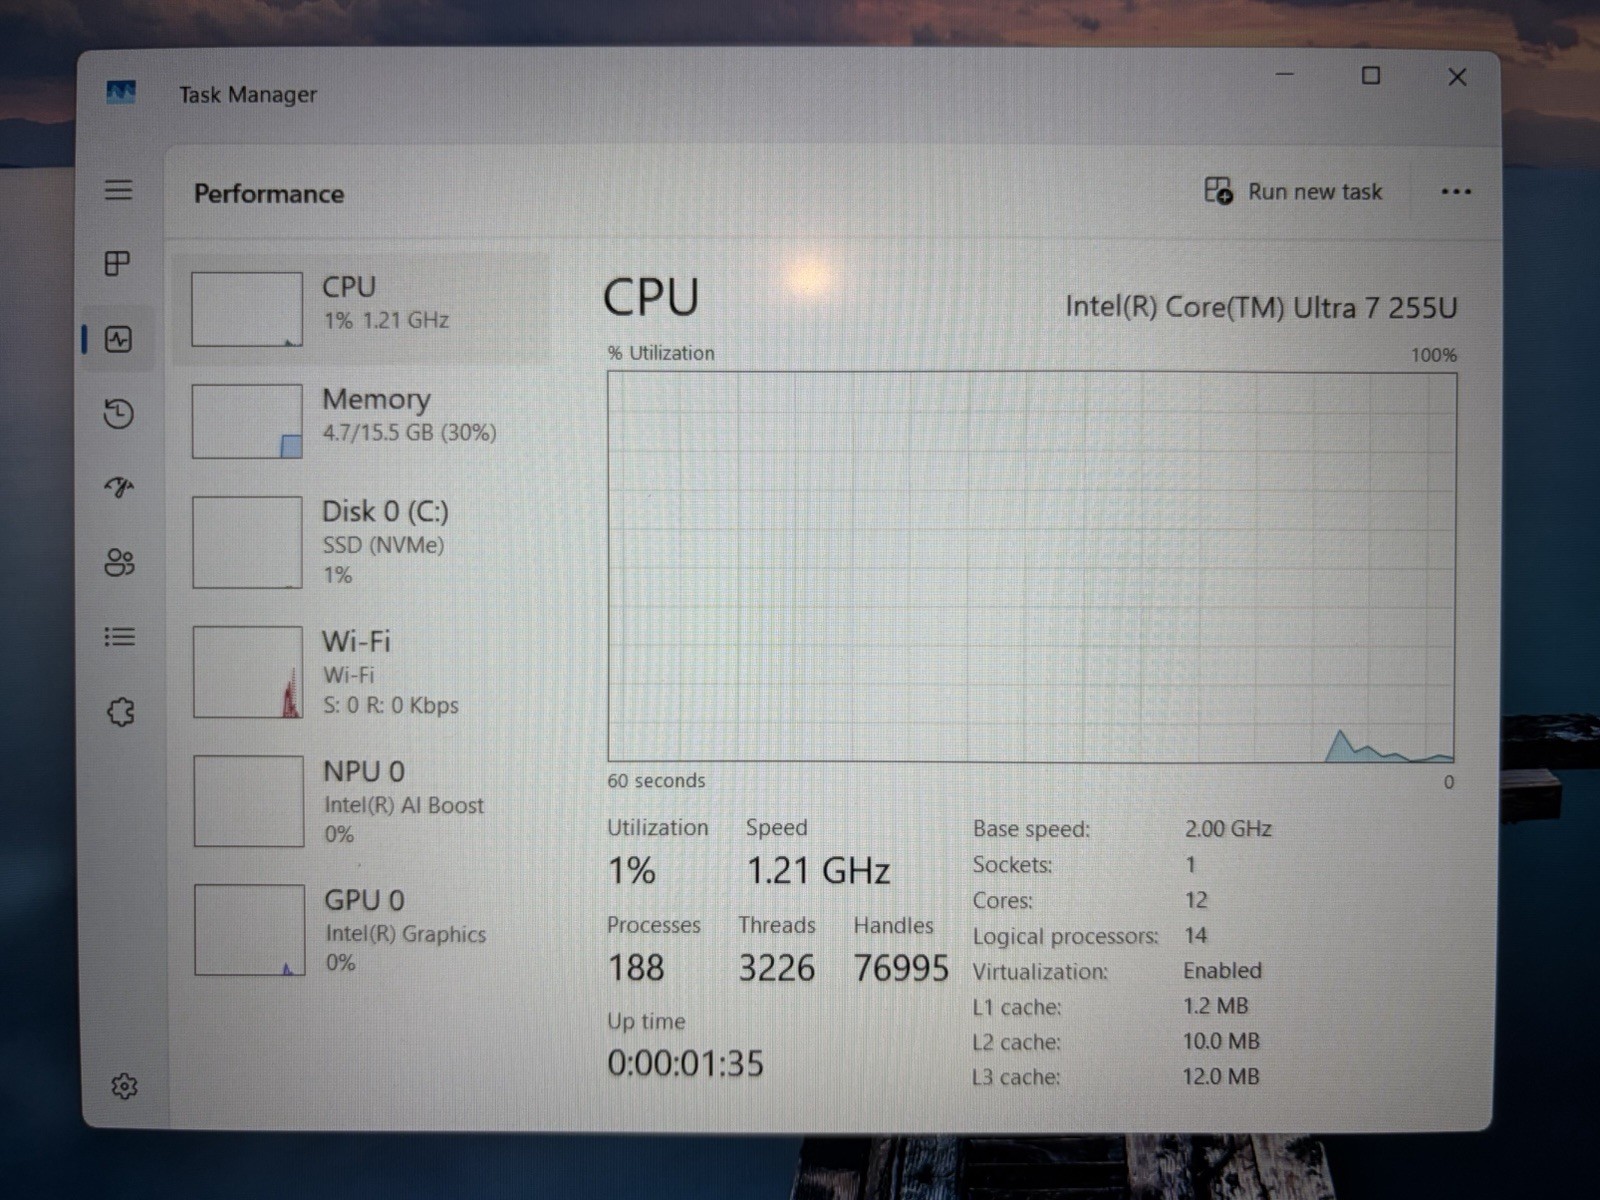The height and width of the screenshot is (1200, 1600).
Task: Open Task Manager settings gear
Action: coord(124,1086)
